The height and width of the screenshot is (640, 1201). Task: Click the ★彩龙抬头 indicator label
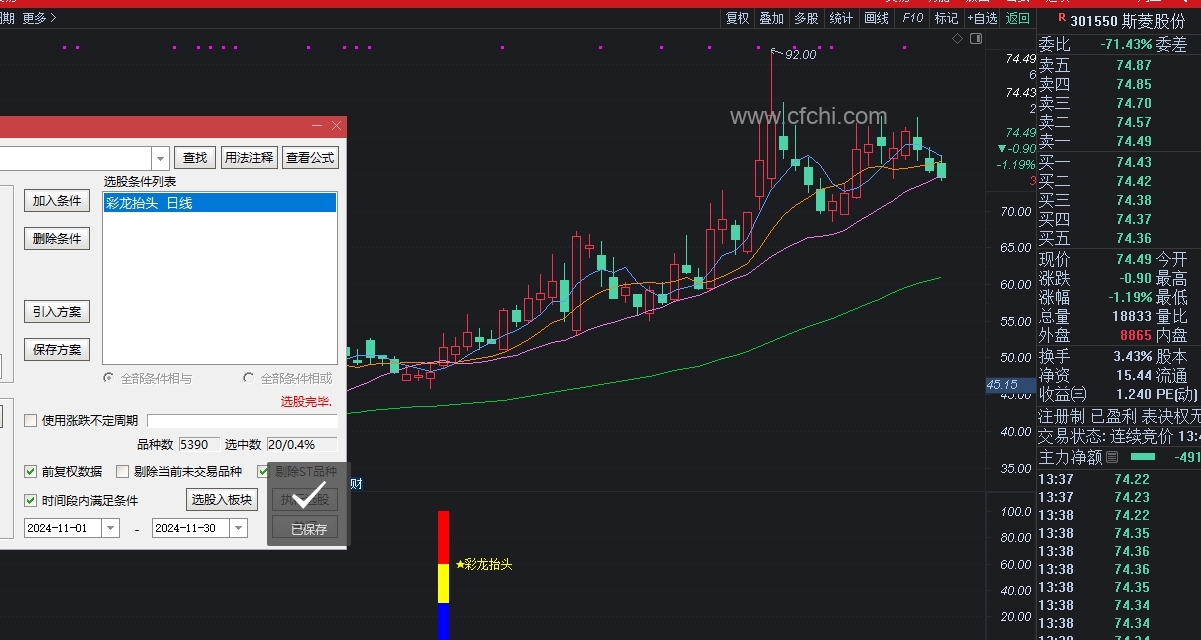[484, 565]
